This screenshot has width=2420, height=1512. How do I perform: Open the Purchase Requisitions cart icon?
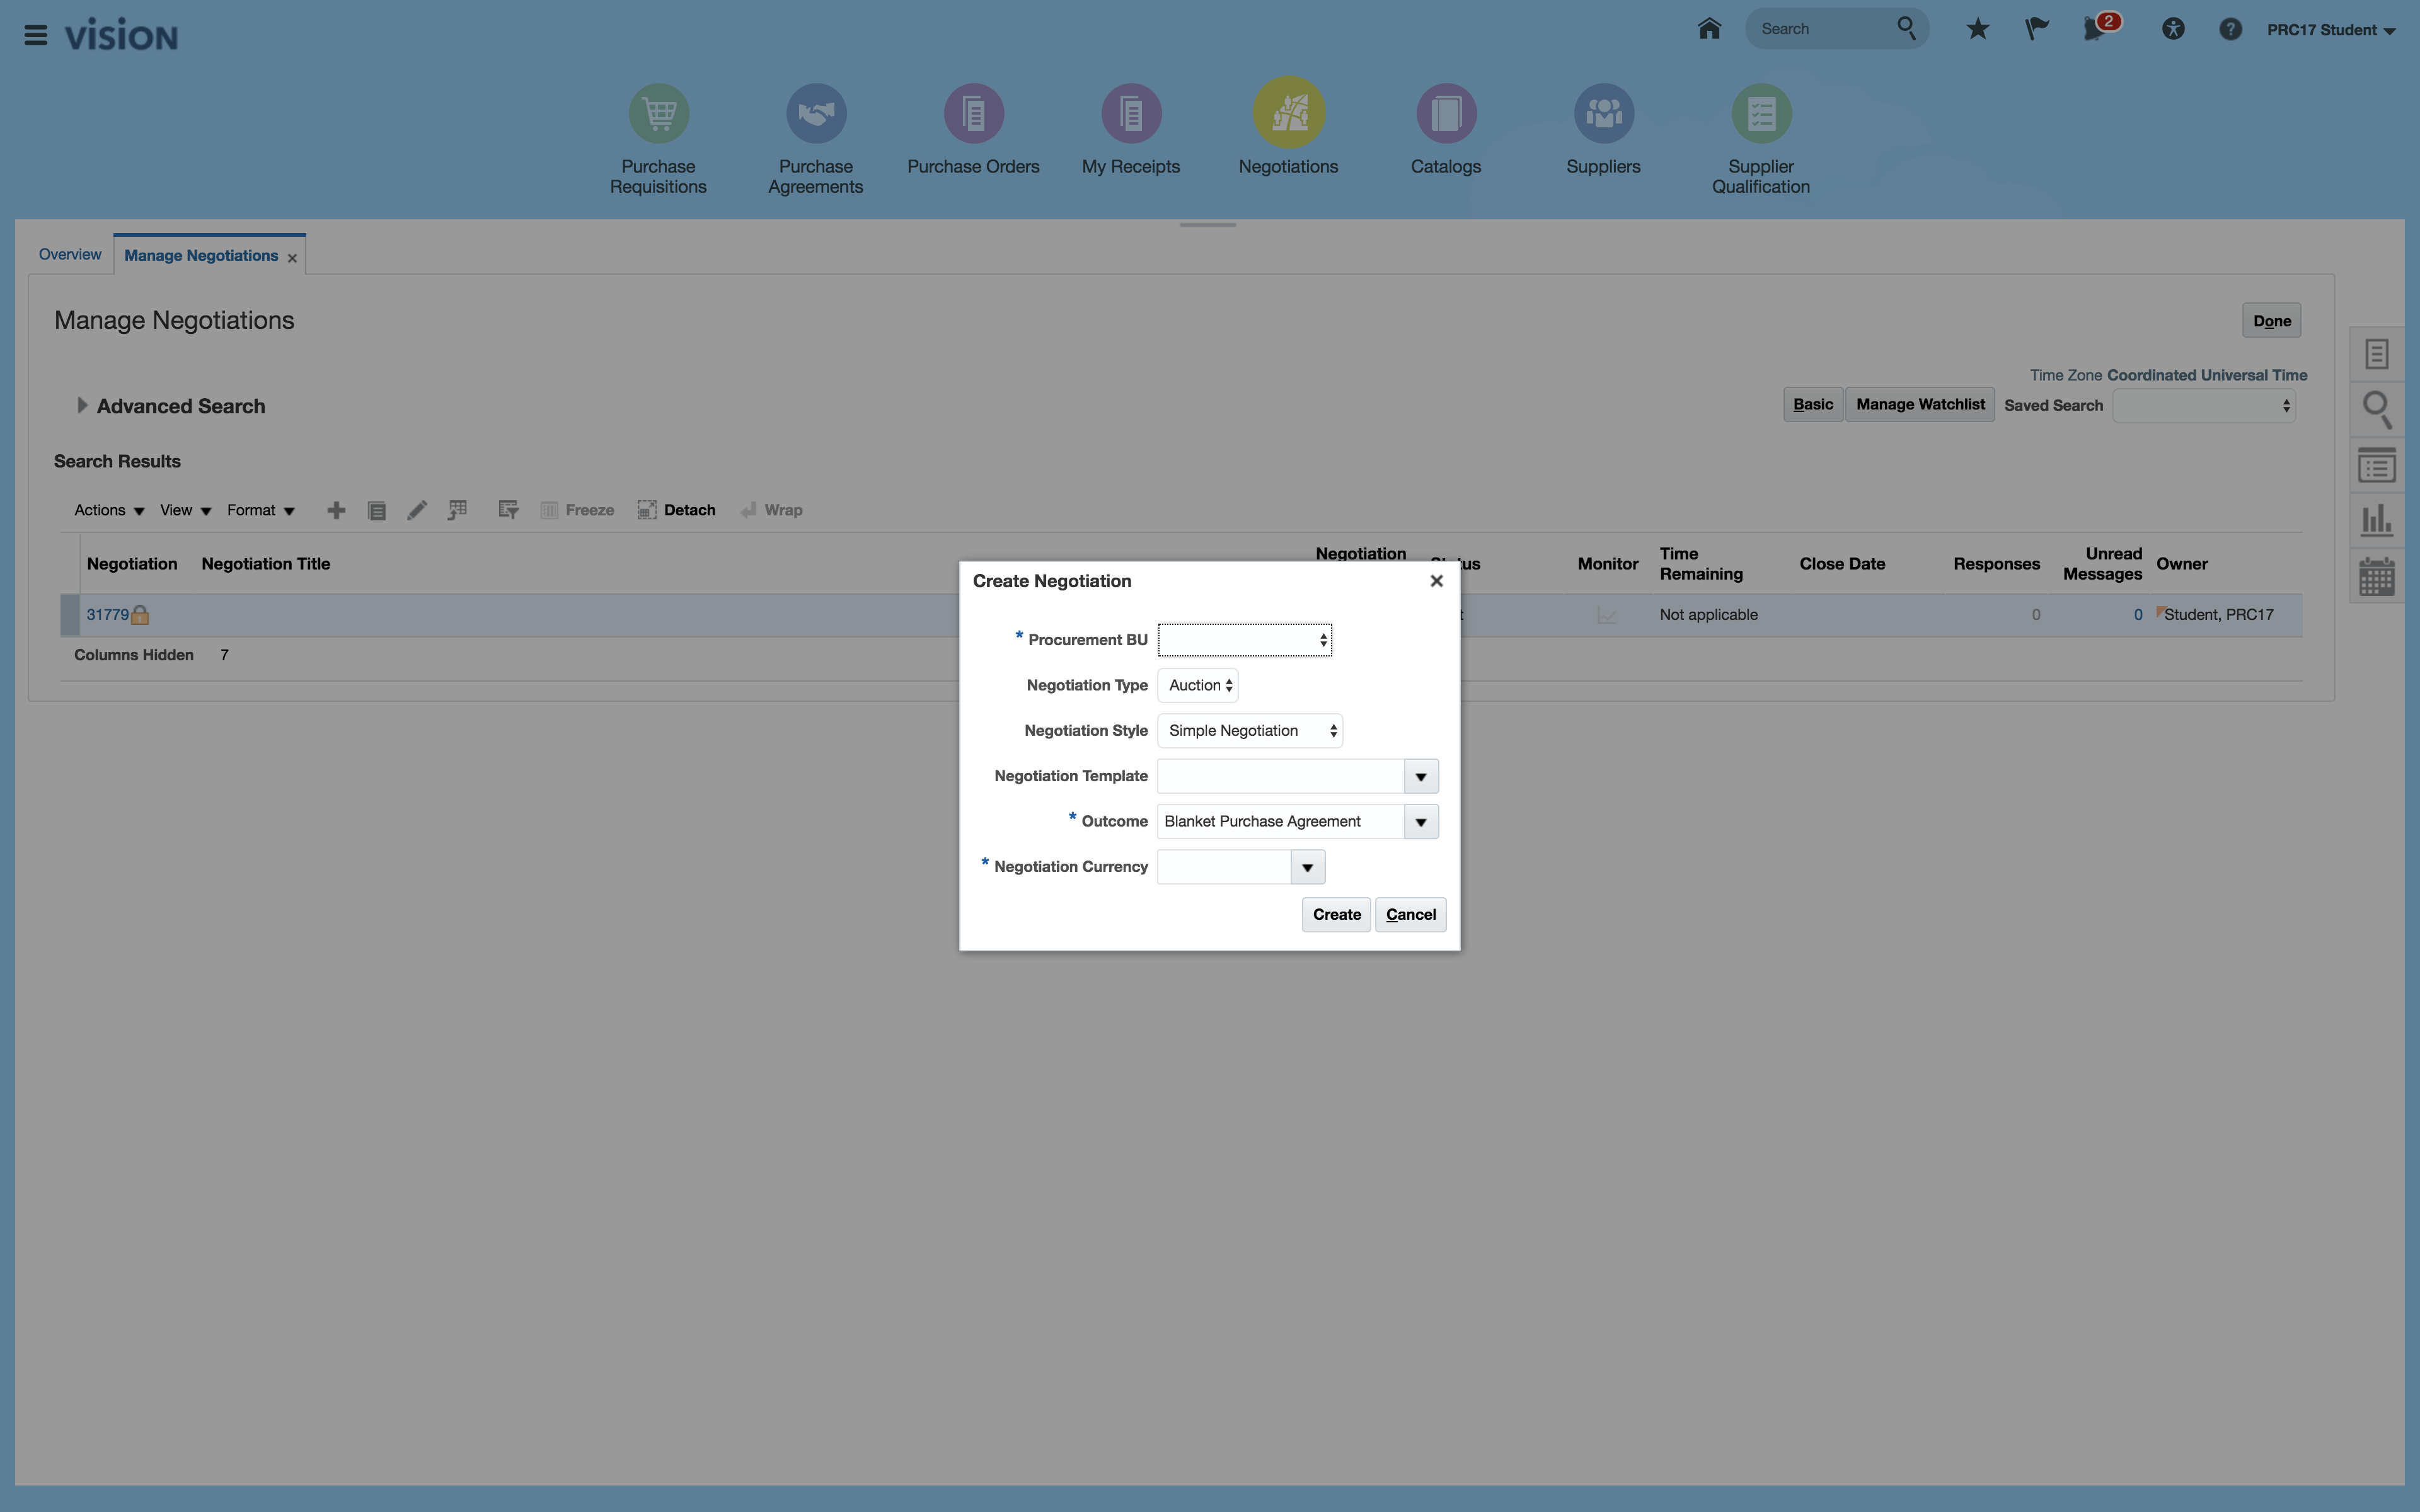[658, 113]
